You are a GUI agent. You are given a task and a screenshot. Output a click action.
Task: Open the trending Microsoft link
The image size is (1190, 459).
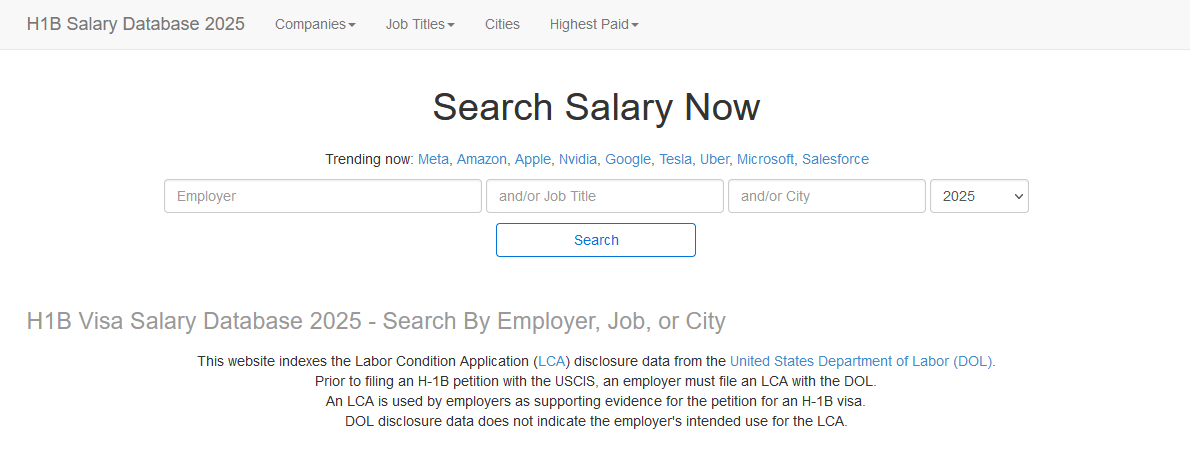coord(765,159)
